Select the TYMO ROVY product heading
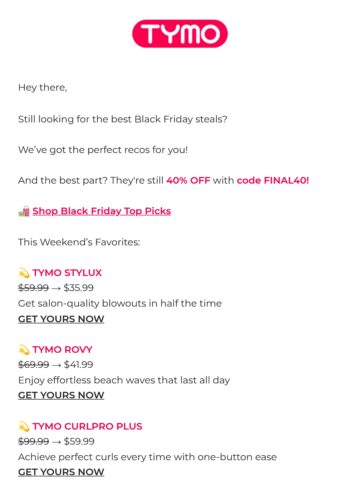The width and height of the screenshot is (360, 480). [62, 349]
